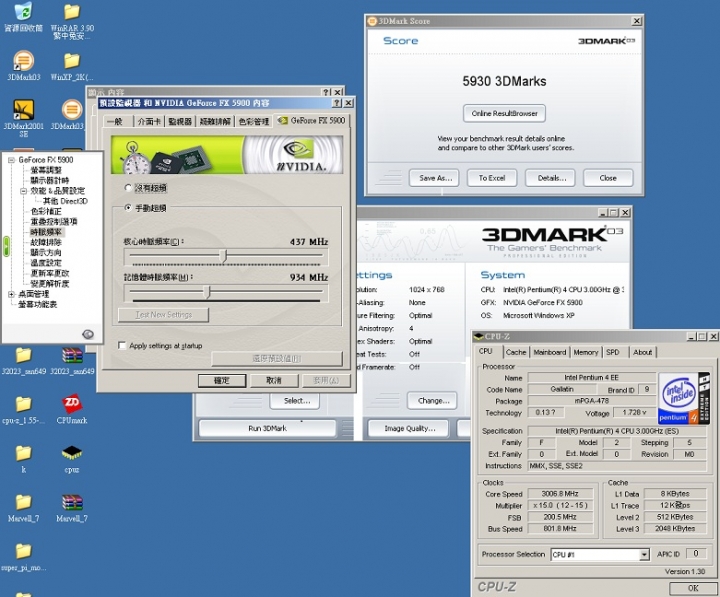Enable 'Apply settings at startup' checkbox
Image resolution: width=720 pixels, height=597 pixels.
coord(122,345)
